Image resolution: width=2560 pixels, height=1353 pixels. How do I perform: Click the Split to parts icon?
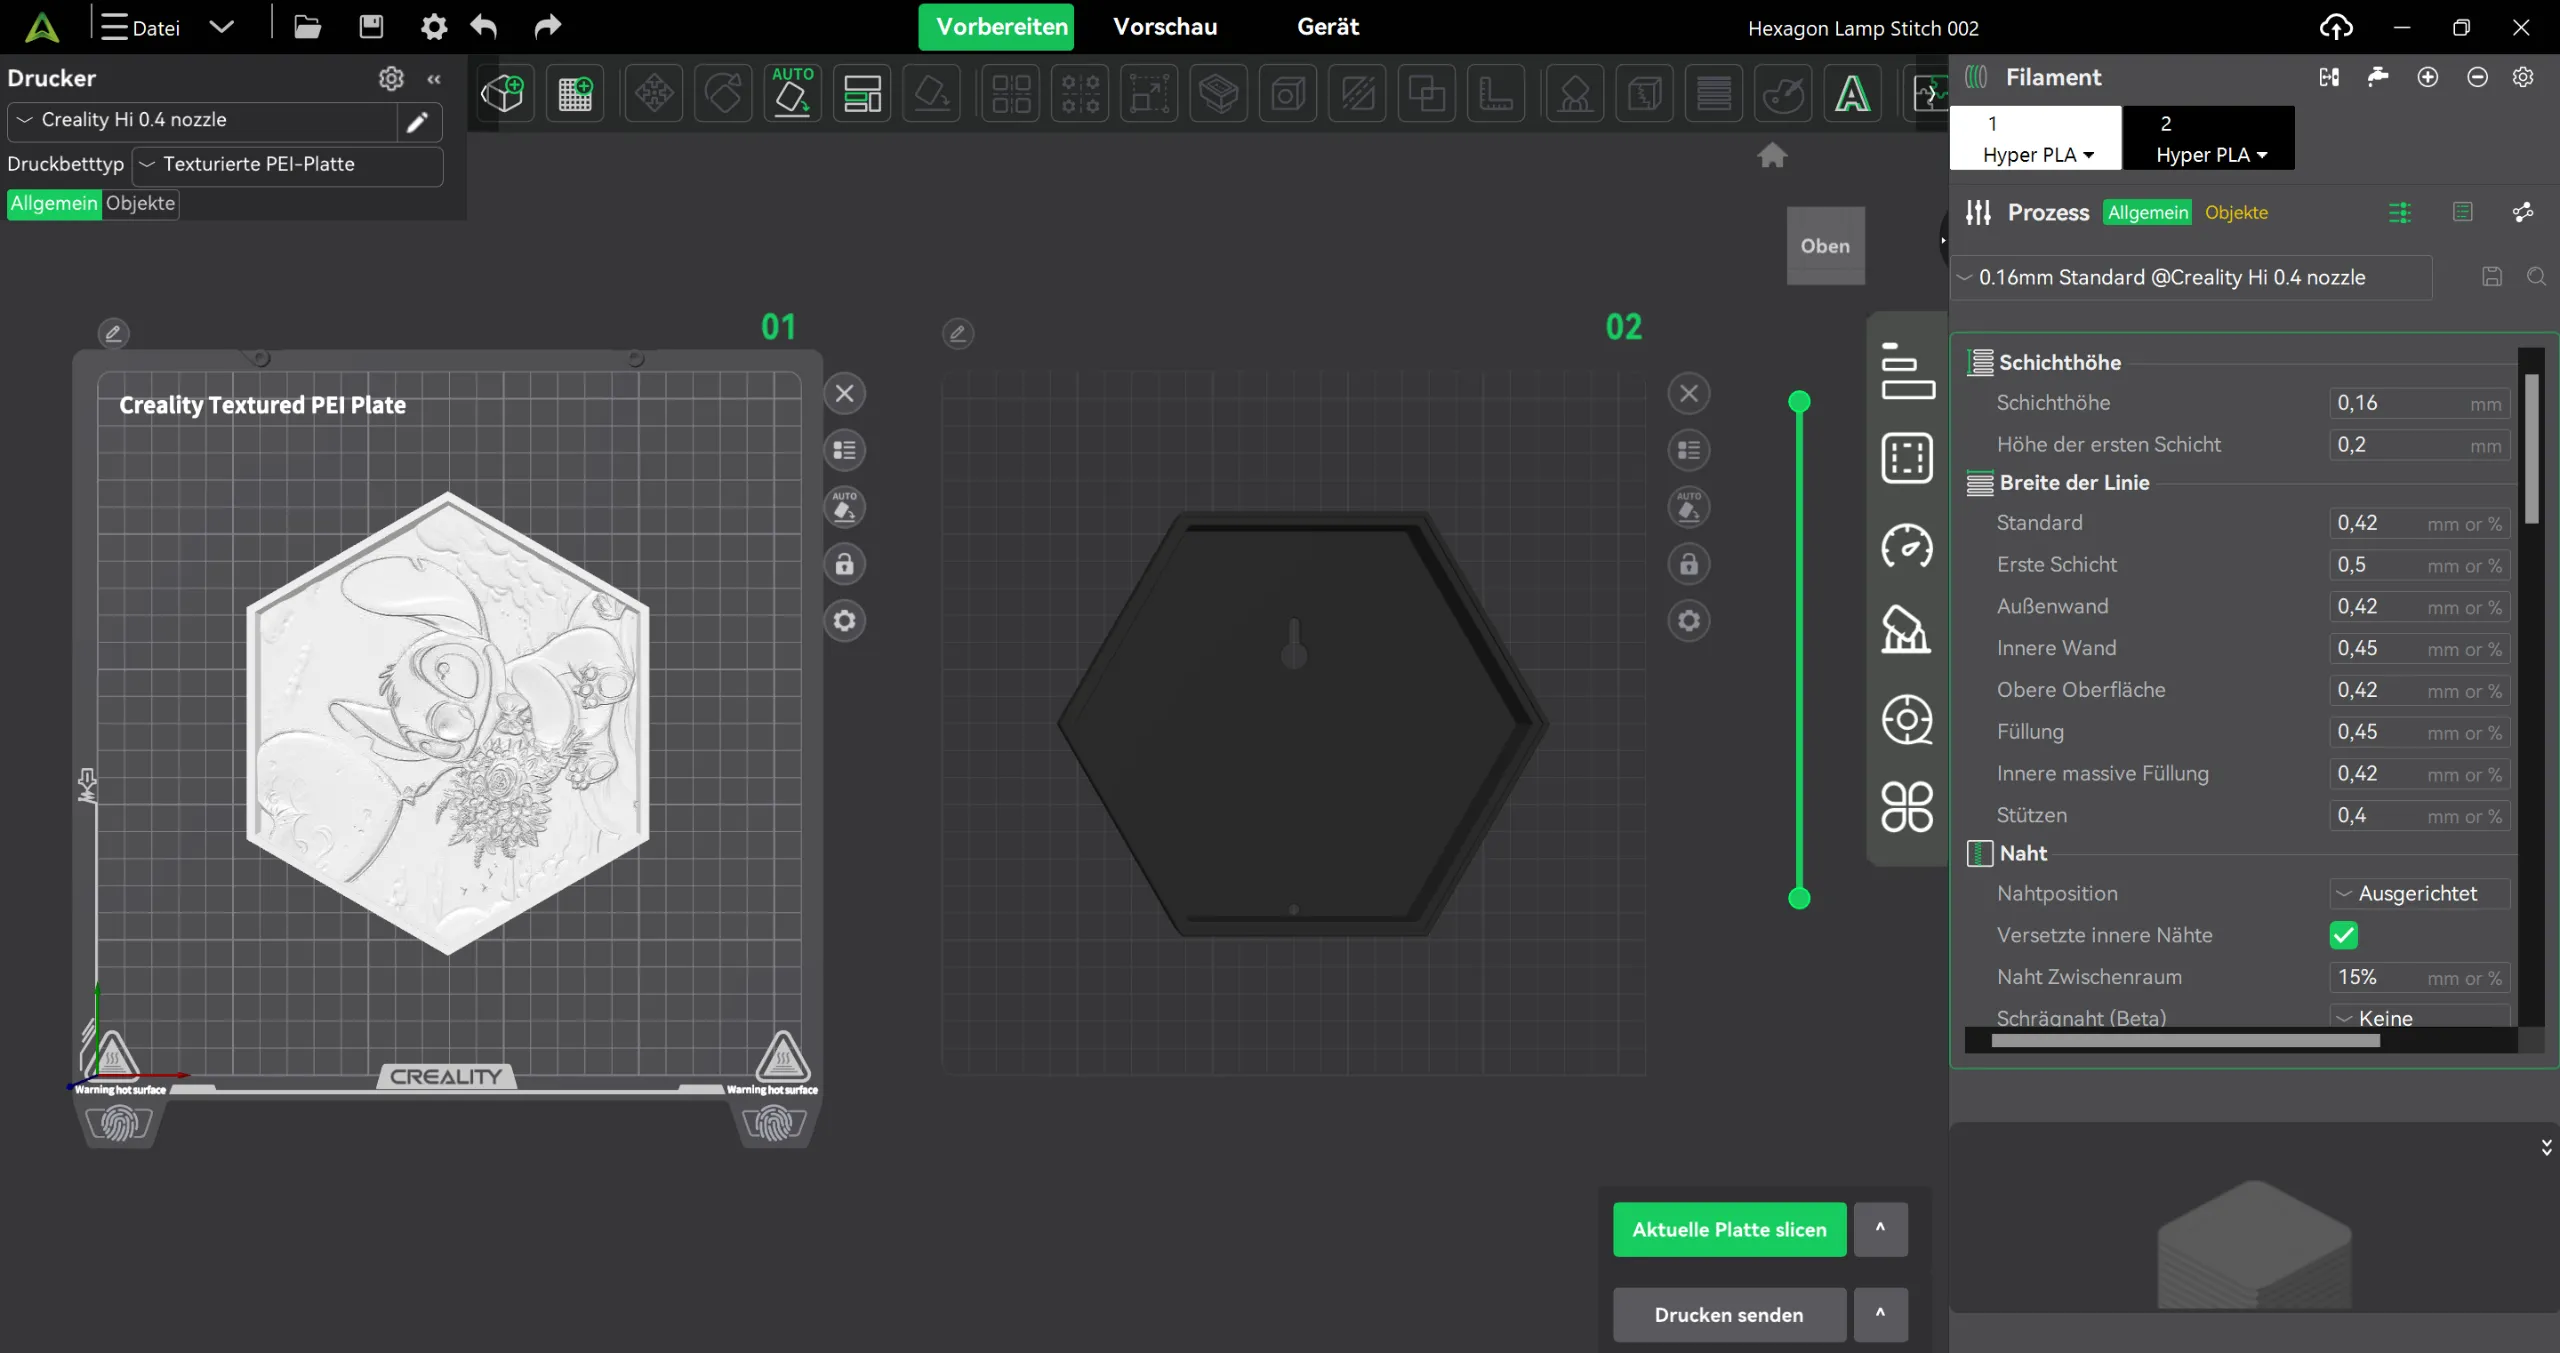1080,94
